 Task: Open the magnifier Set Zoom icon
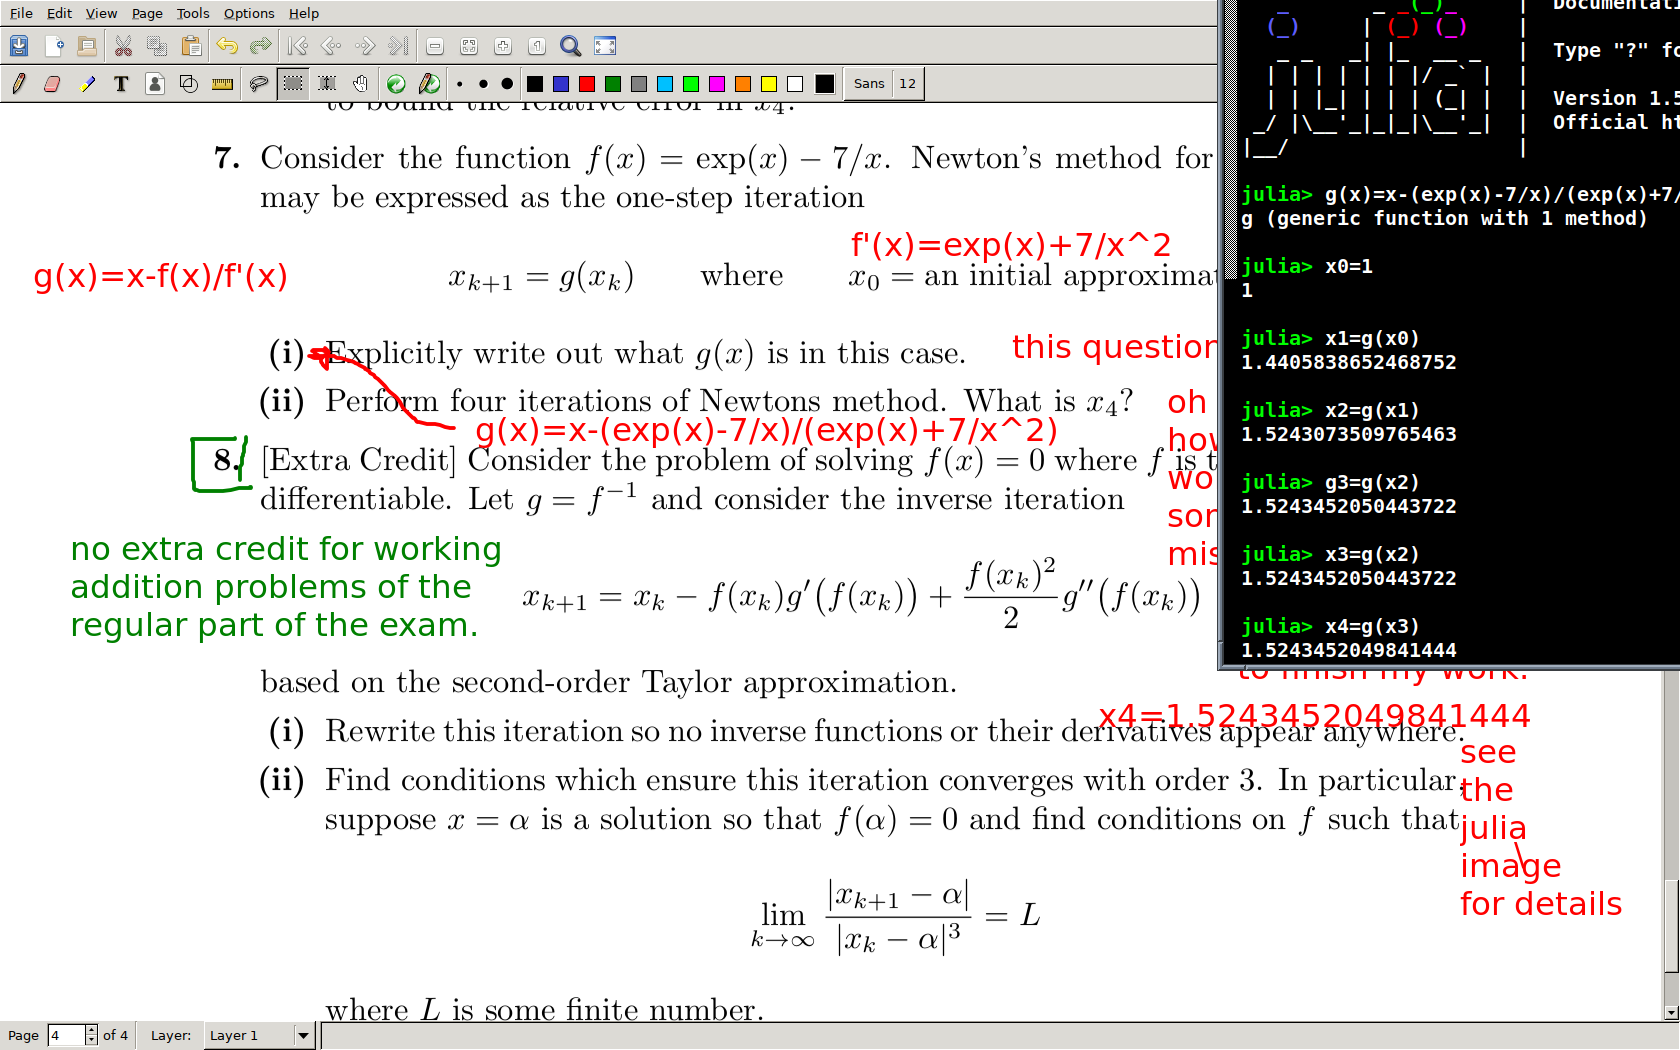pos(570,46)
